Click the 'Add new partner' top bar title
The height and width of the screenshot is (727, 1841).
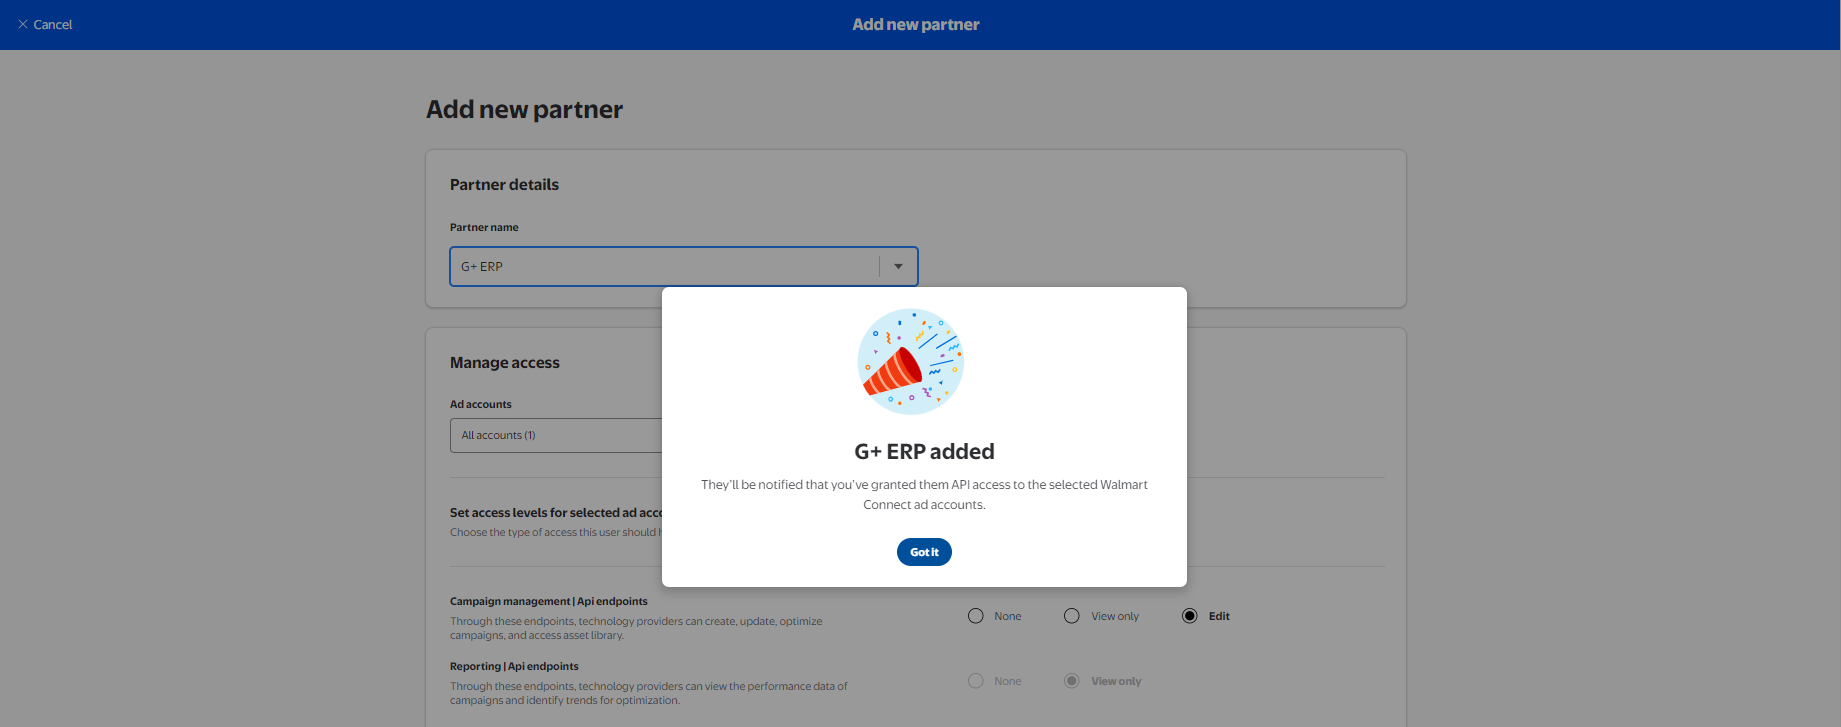click(x=916, y=25)
